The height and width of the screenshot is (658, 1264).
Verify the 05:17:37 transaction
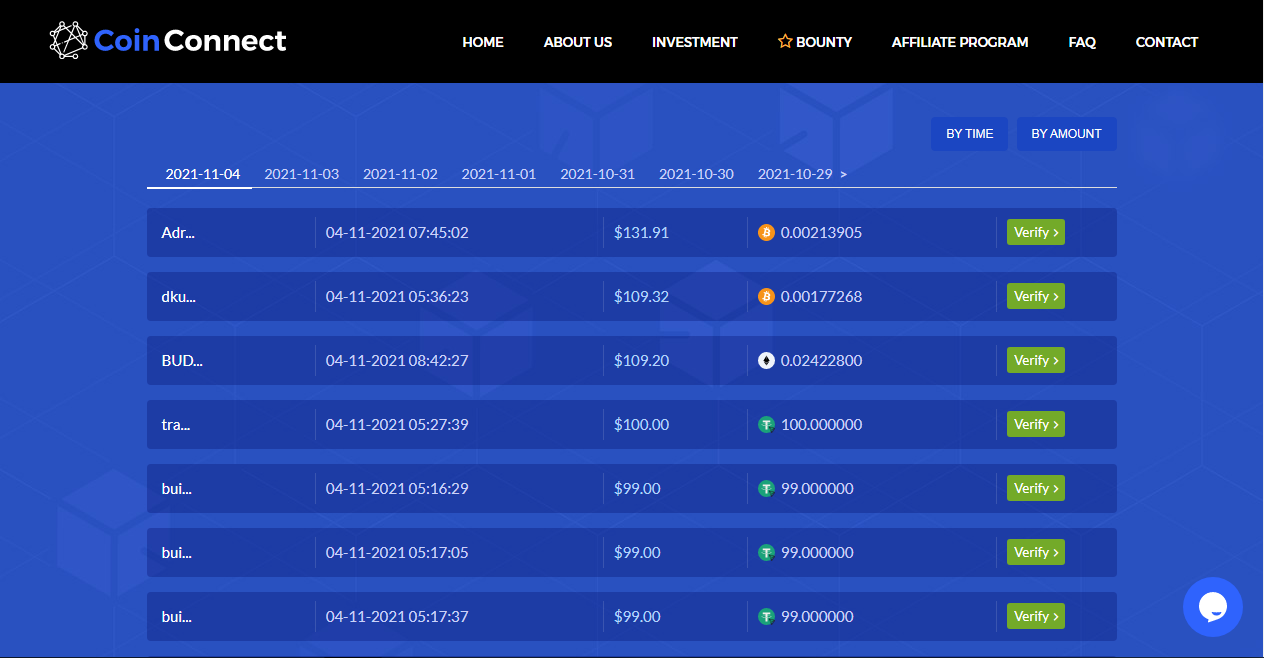(x=1036, y=616)
